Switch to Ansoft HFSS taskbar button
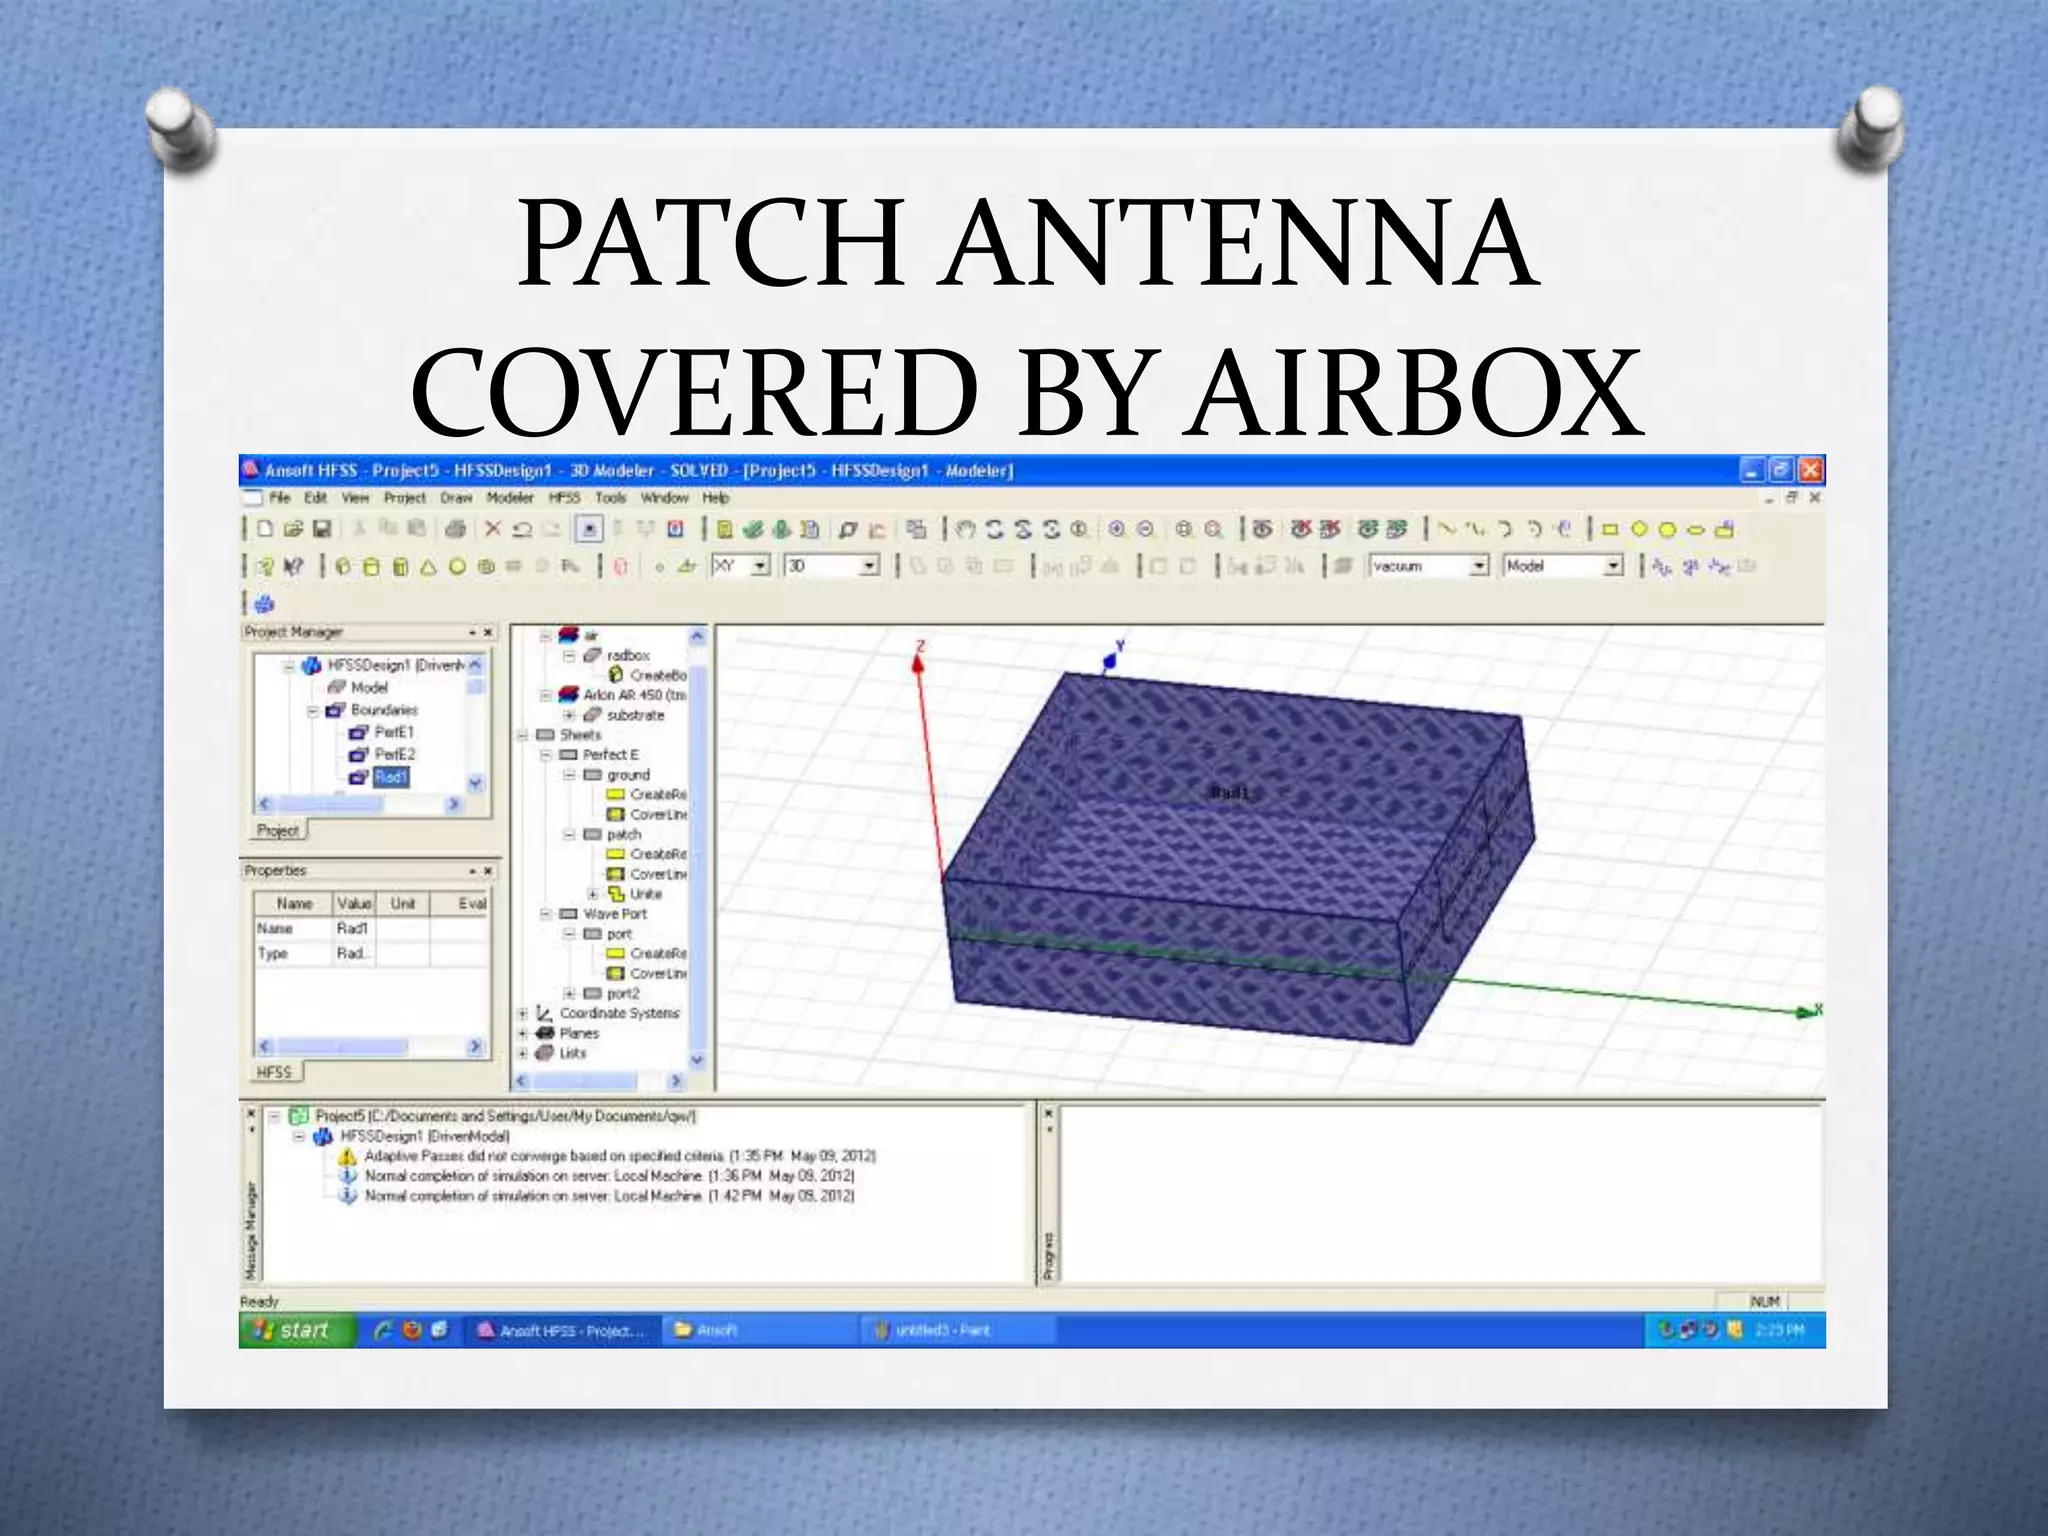The width and height of the screenshot is (2048, 1536). (563, 1330)
